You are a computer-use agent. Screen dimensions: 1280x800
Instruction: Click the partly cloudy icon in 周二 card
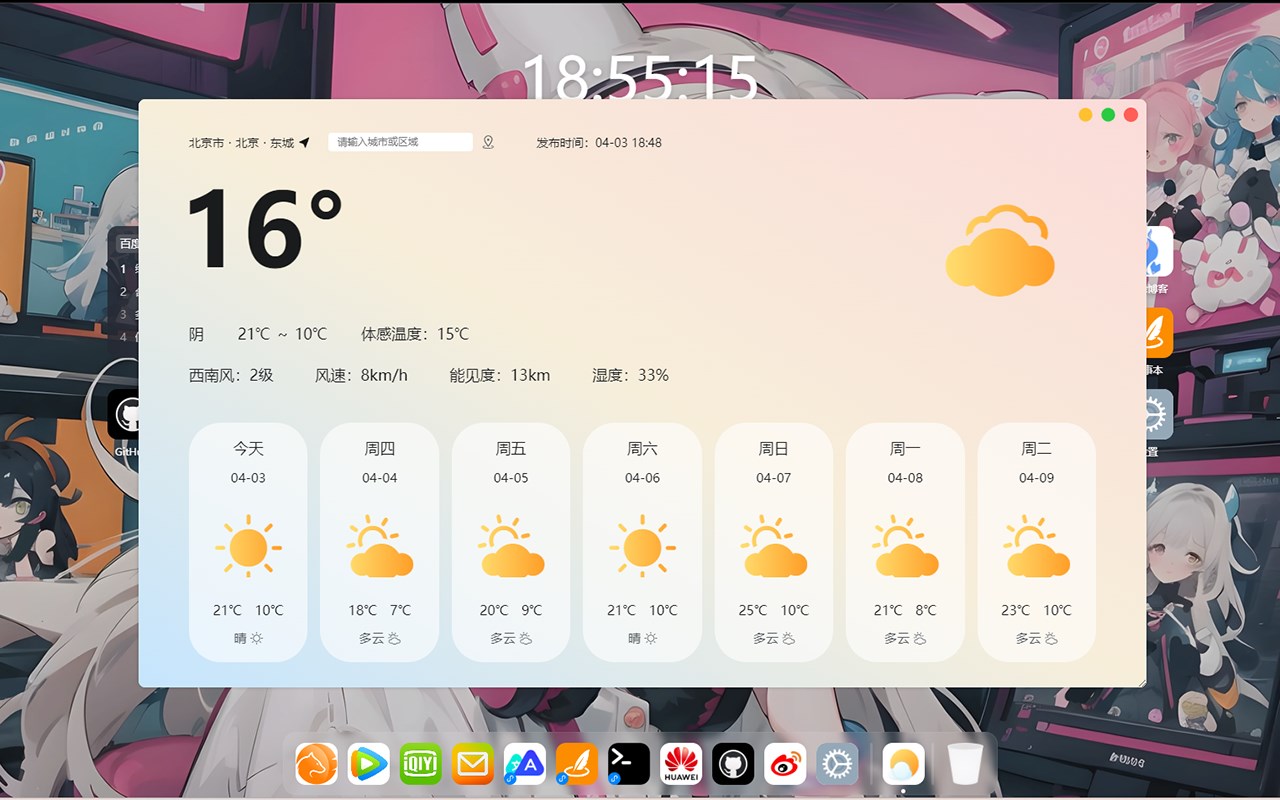click(1037, 547)
